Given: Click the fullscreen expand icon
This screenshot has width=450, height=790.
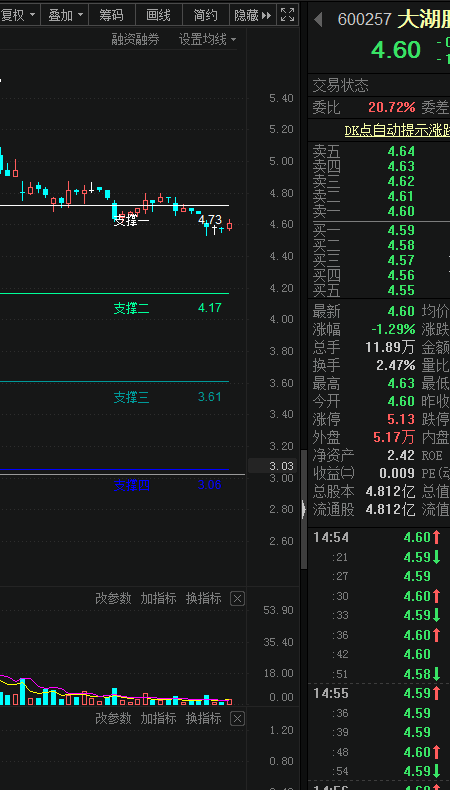Looking at the screenshot, I should click(x=287, y=15).
